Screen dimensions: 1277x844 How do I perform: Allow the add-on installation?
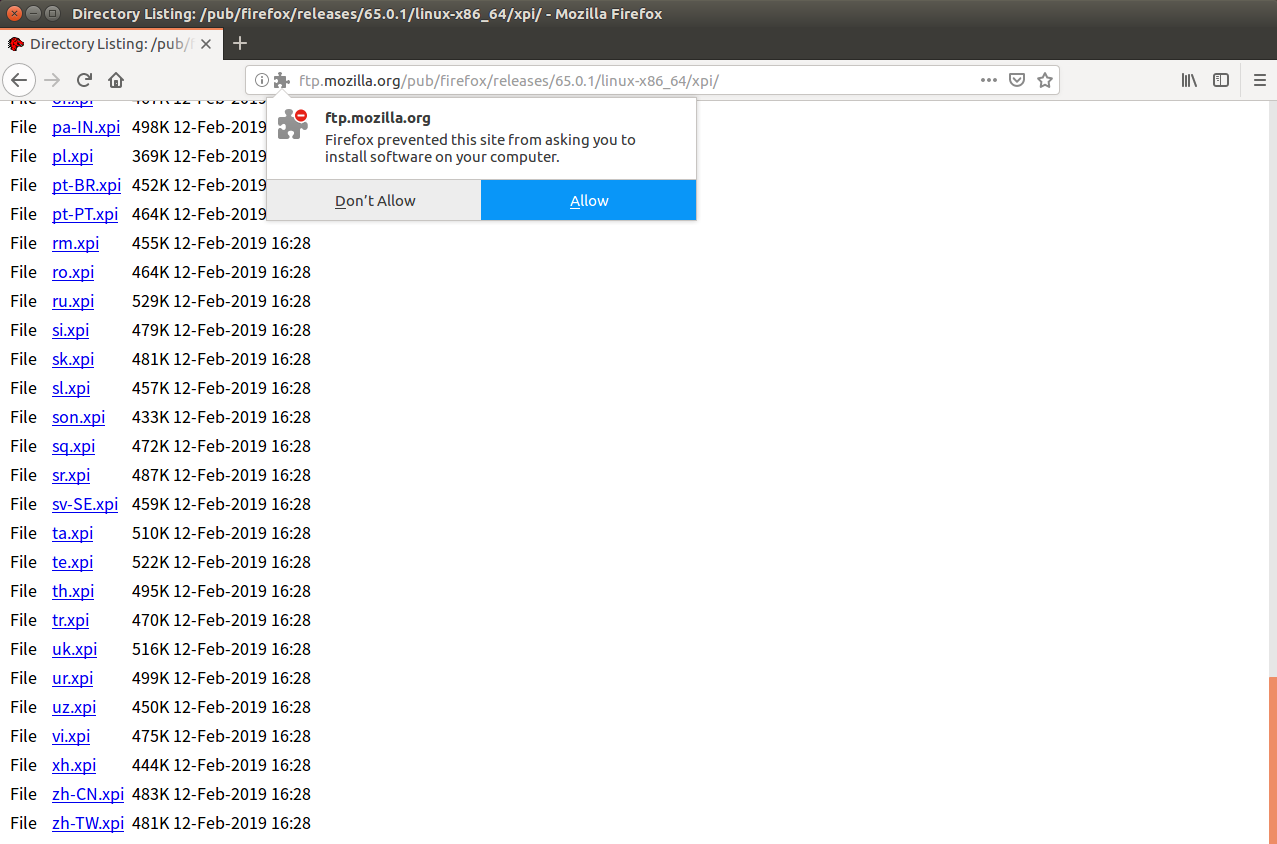(589, 201)
